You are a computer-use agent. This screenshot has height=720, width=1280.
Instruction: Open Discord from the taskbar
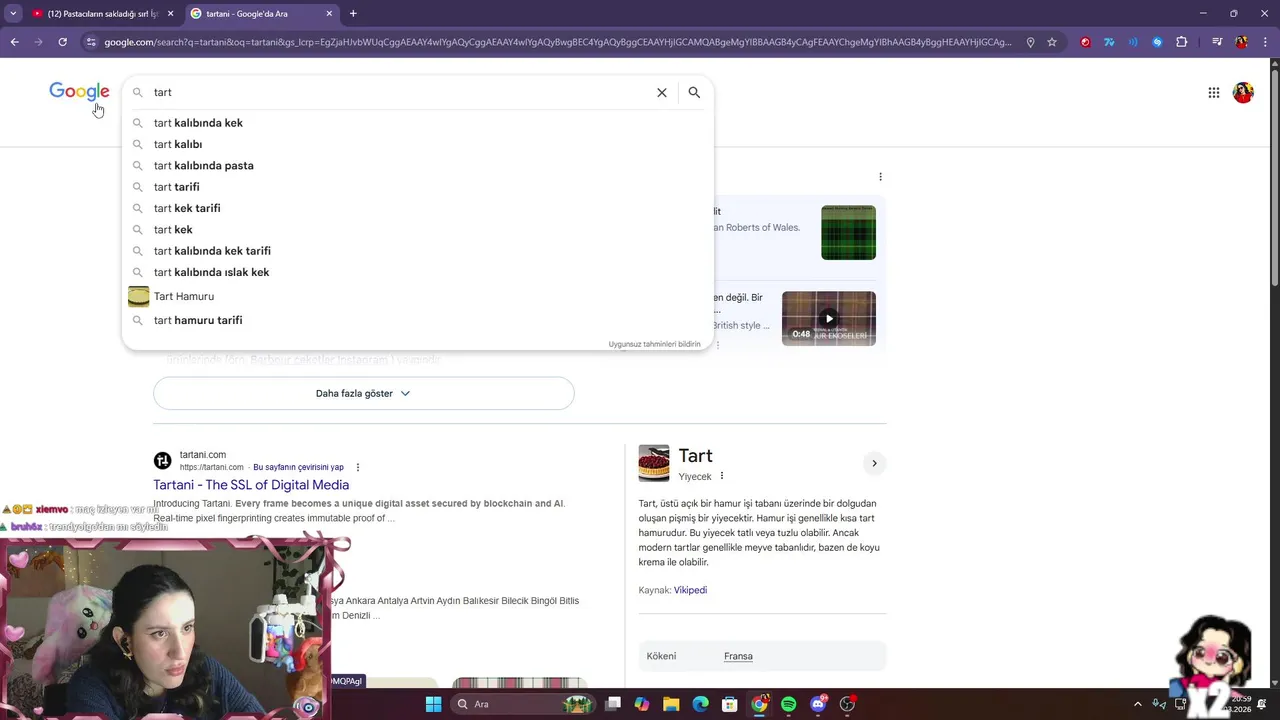tap(818, 704)
